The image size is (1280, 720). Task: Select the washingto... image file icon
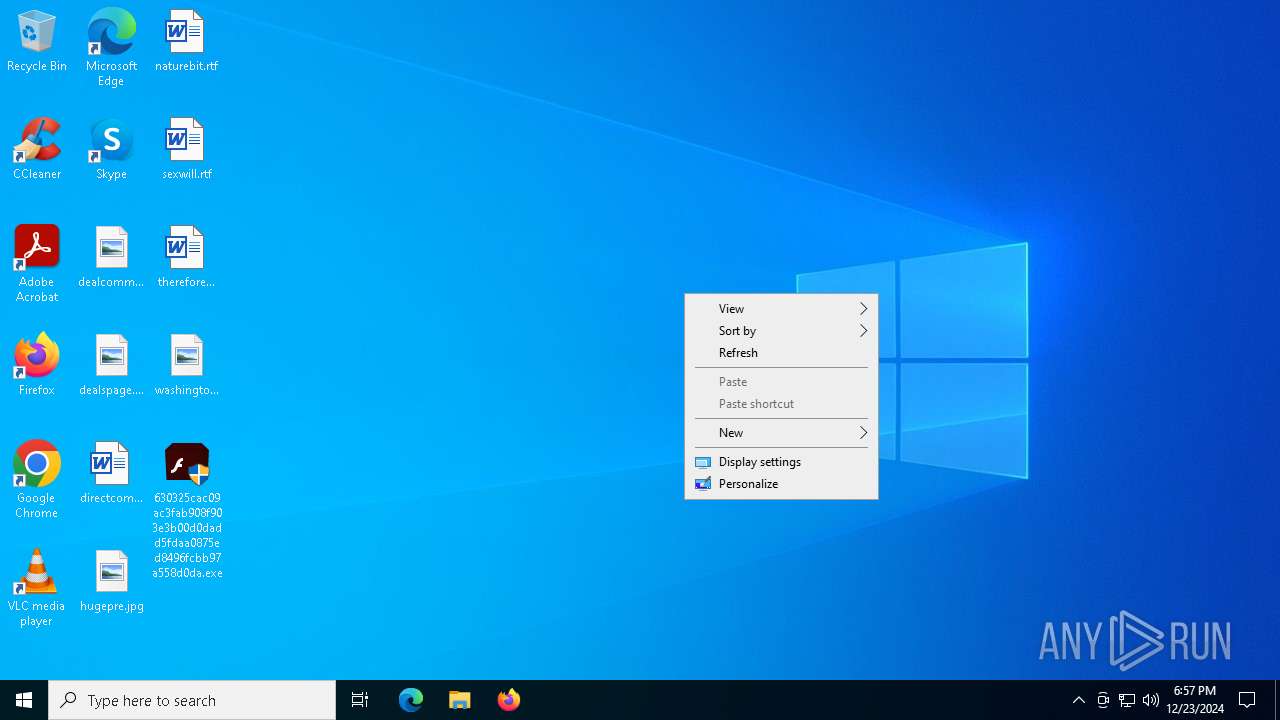coord(186,365)
